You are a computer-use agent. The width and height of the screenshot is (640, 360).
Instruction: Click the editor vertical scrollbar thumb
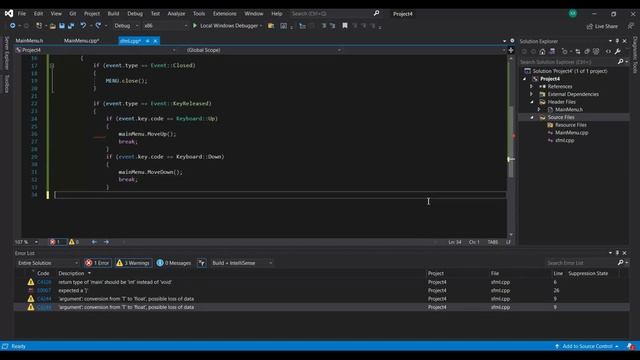pos(511,141)
